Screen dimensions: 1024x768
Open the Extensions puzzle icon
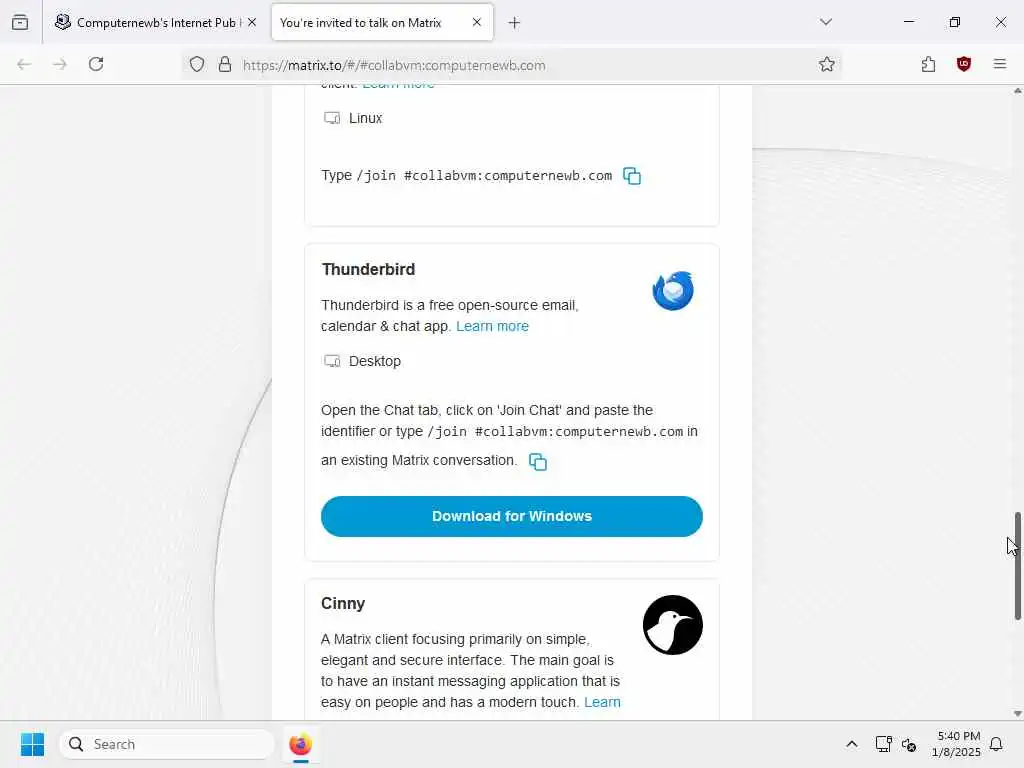(x=928, y=64)
